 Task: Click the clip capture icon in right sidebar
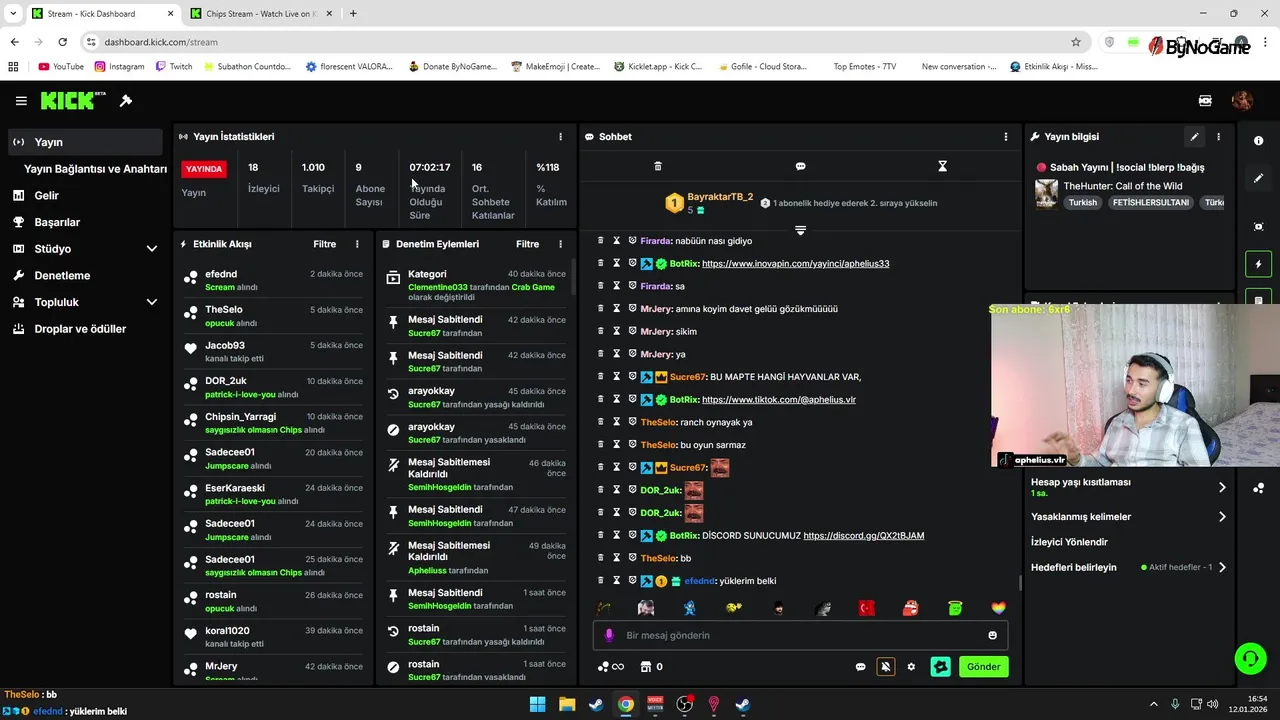click(1258, 227)
